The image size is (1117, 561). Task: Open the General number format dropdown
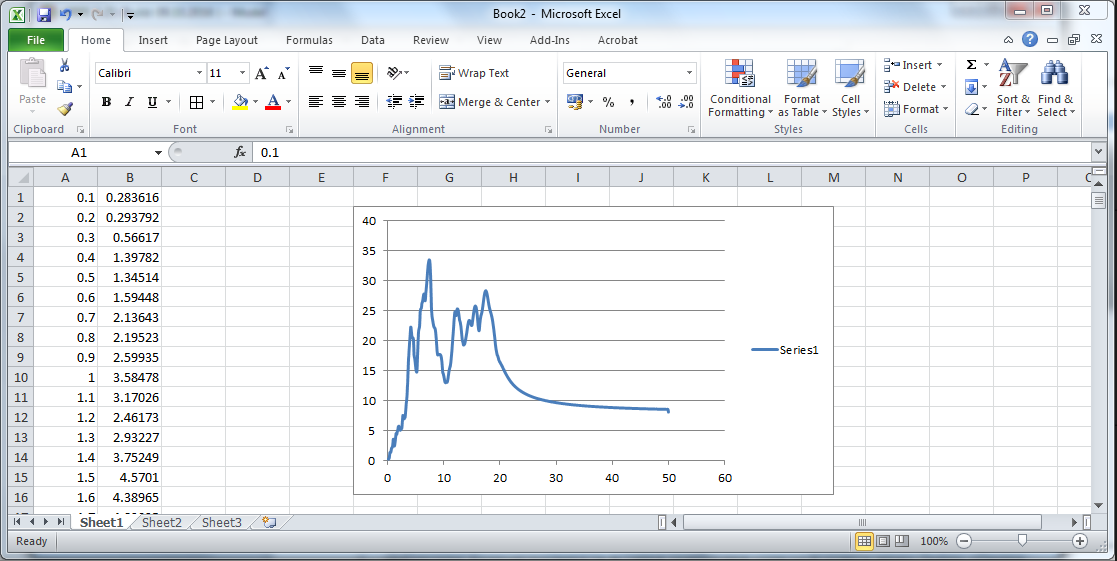click(x=689, y=73)
